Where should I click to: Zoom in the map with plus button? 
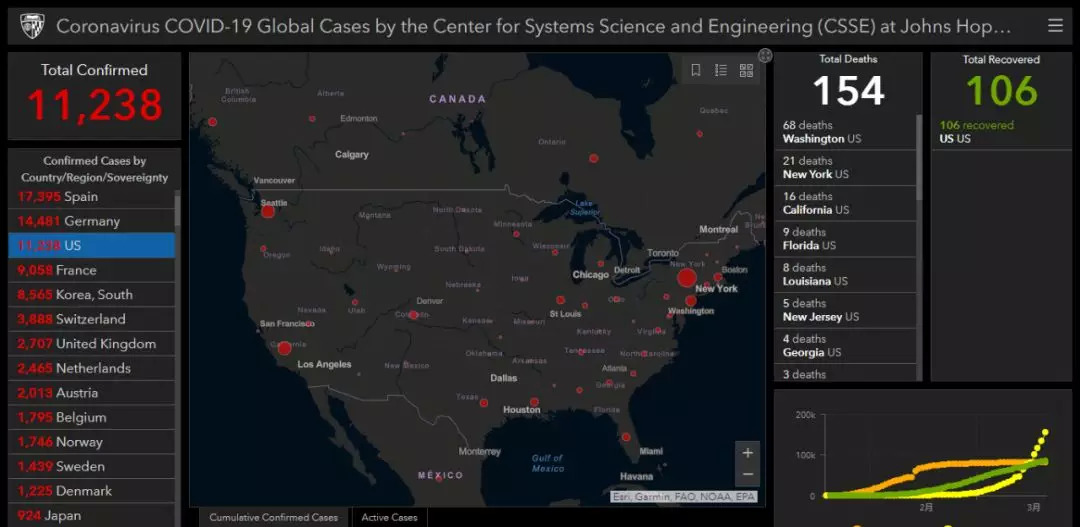[x=747, y=453]
